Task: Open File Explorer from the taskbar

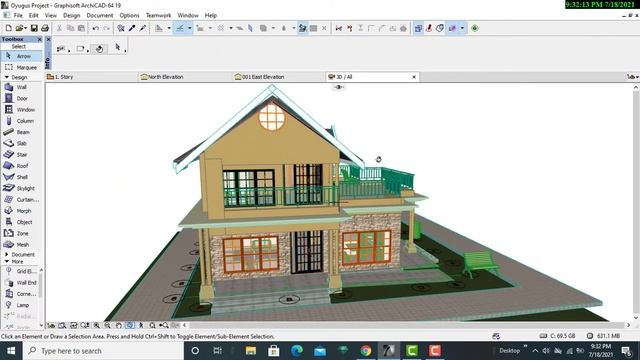Action: [251, 351]
